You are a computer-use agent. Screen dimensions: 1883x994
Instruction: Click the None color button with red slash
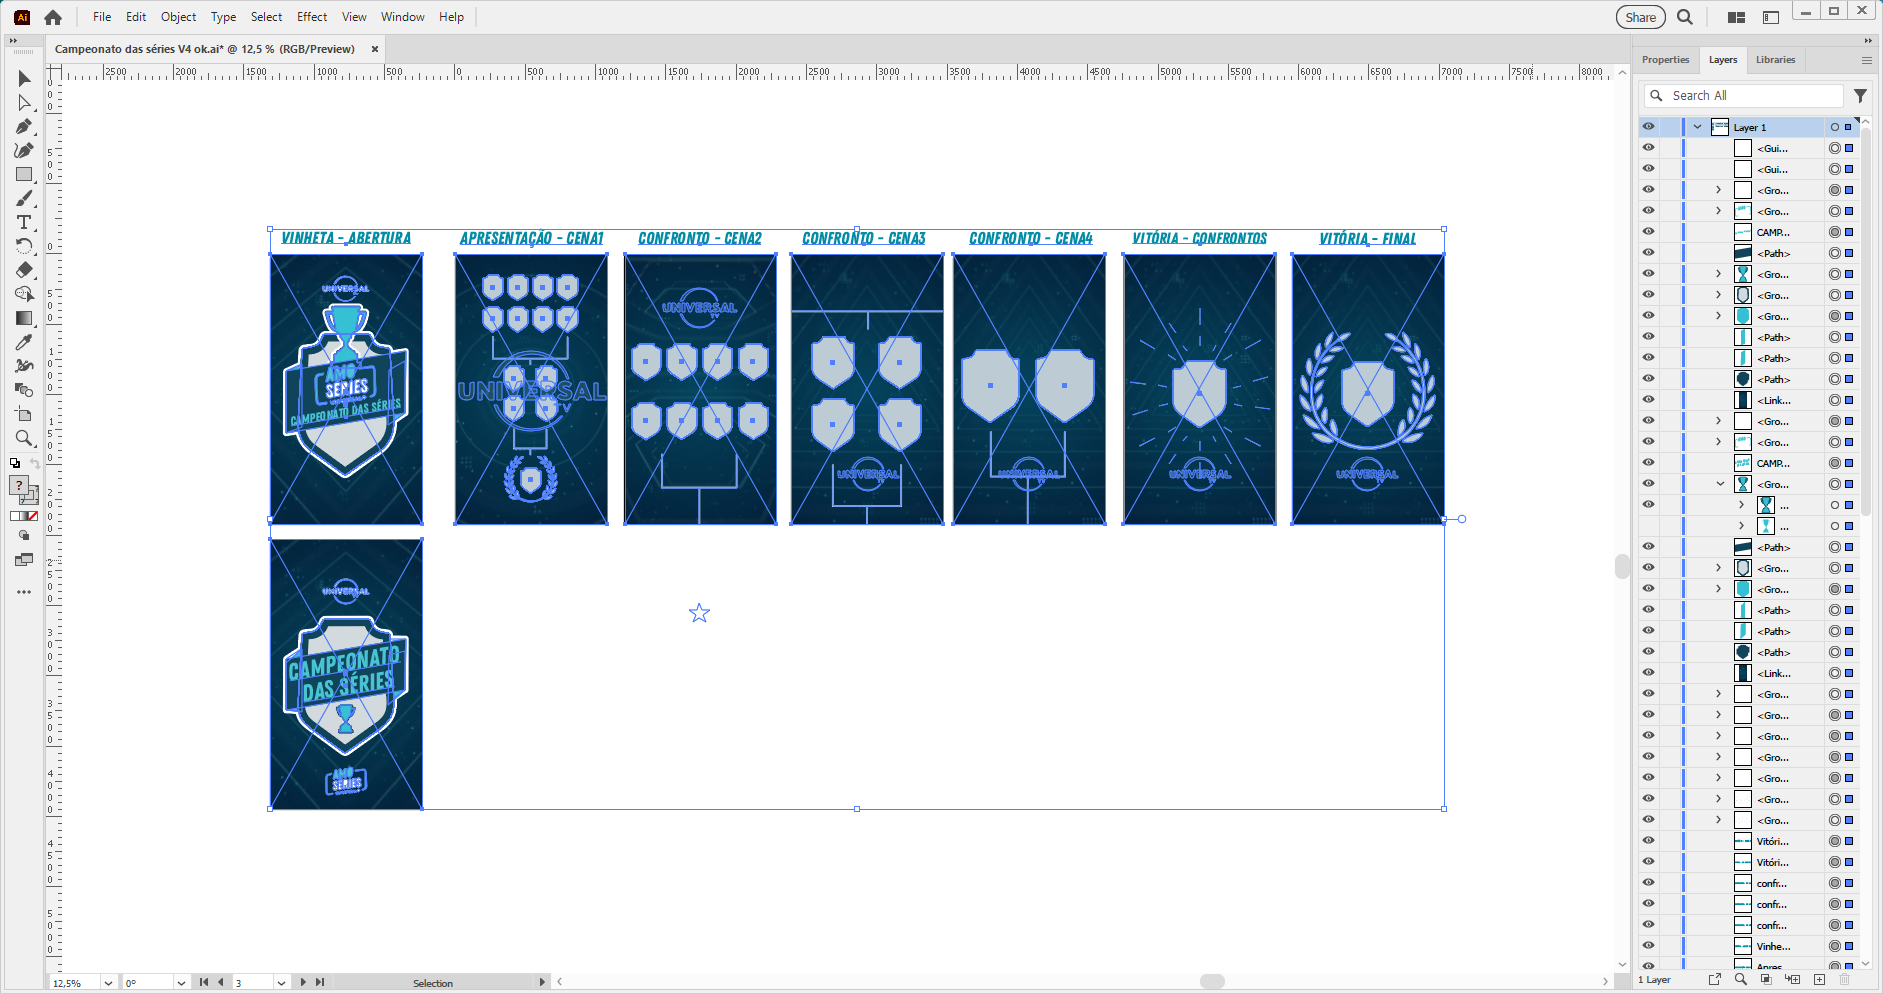click(x=32, y=516)
